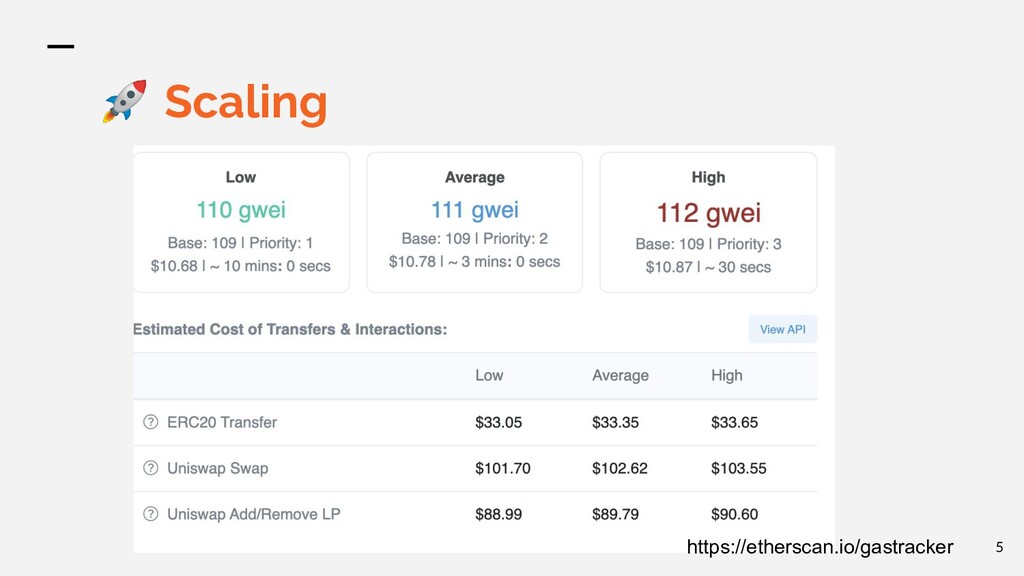Click the Scaling slide title
1024x576 pixels.
click(245, 102)
